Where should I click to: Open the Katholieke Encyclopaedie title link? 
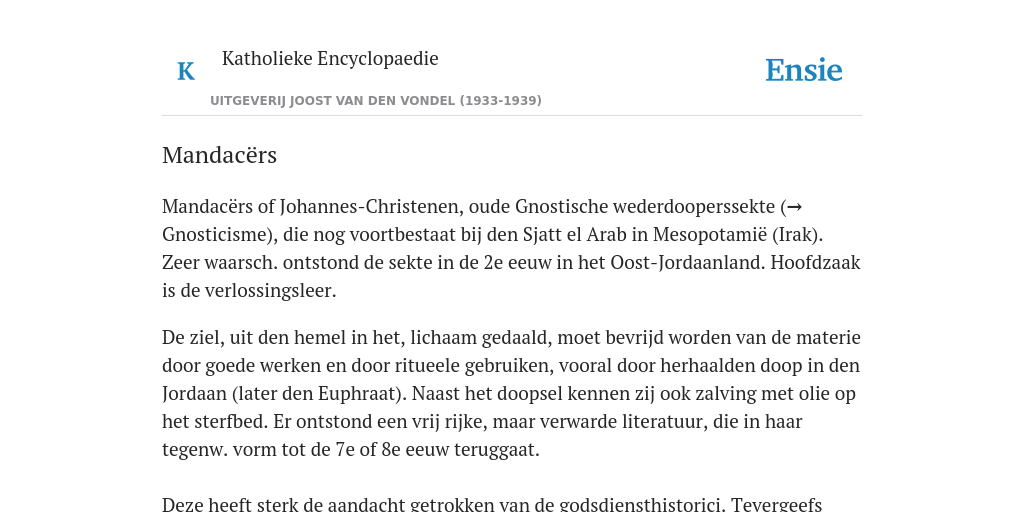330,59
